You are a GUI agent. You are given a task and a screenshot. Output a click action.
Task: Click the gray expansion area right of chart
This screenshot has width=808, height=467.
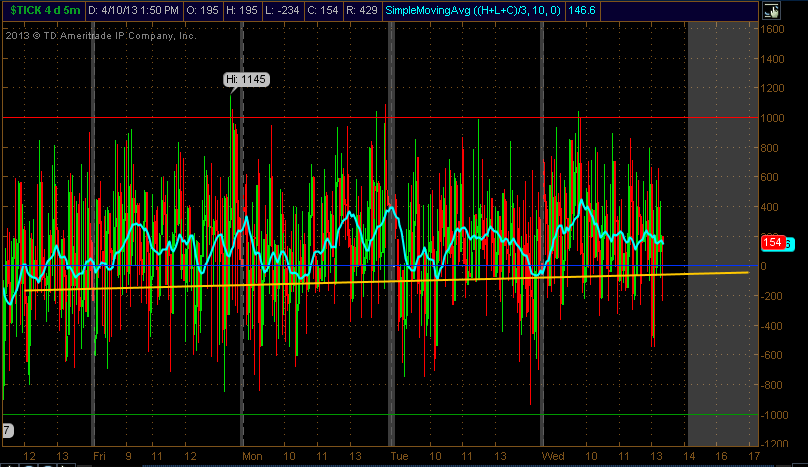723,234
